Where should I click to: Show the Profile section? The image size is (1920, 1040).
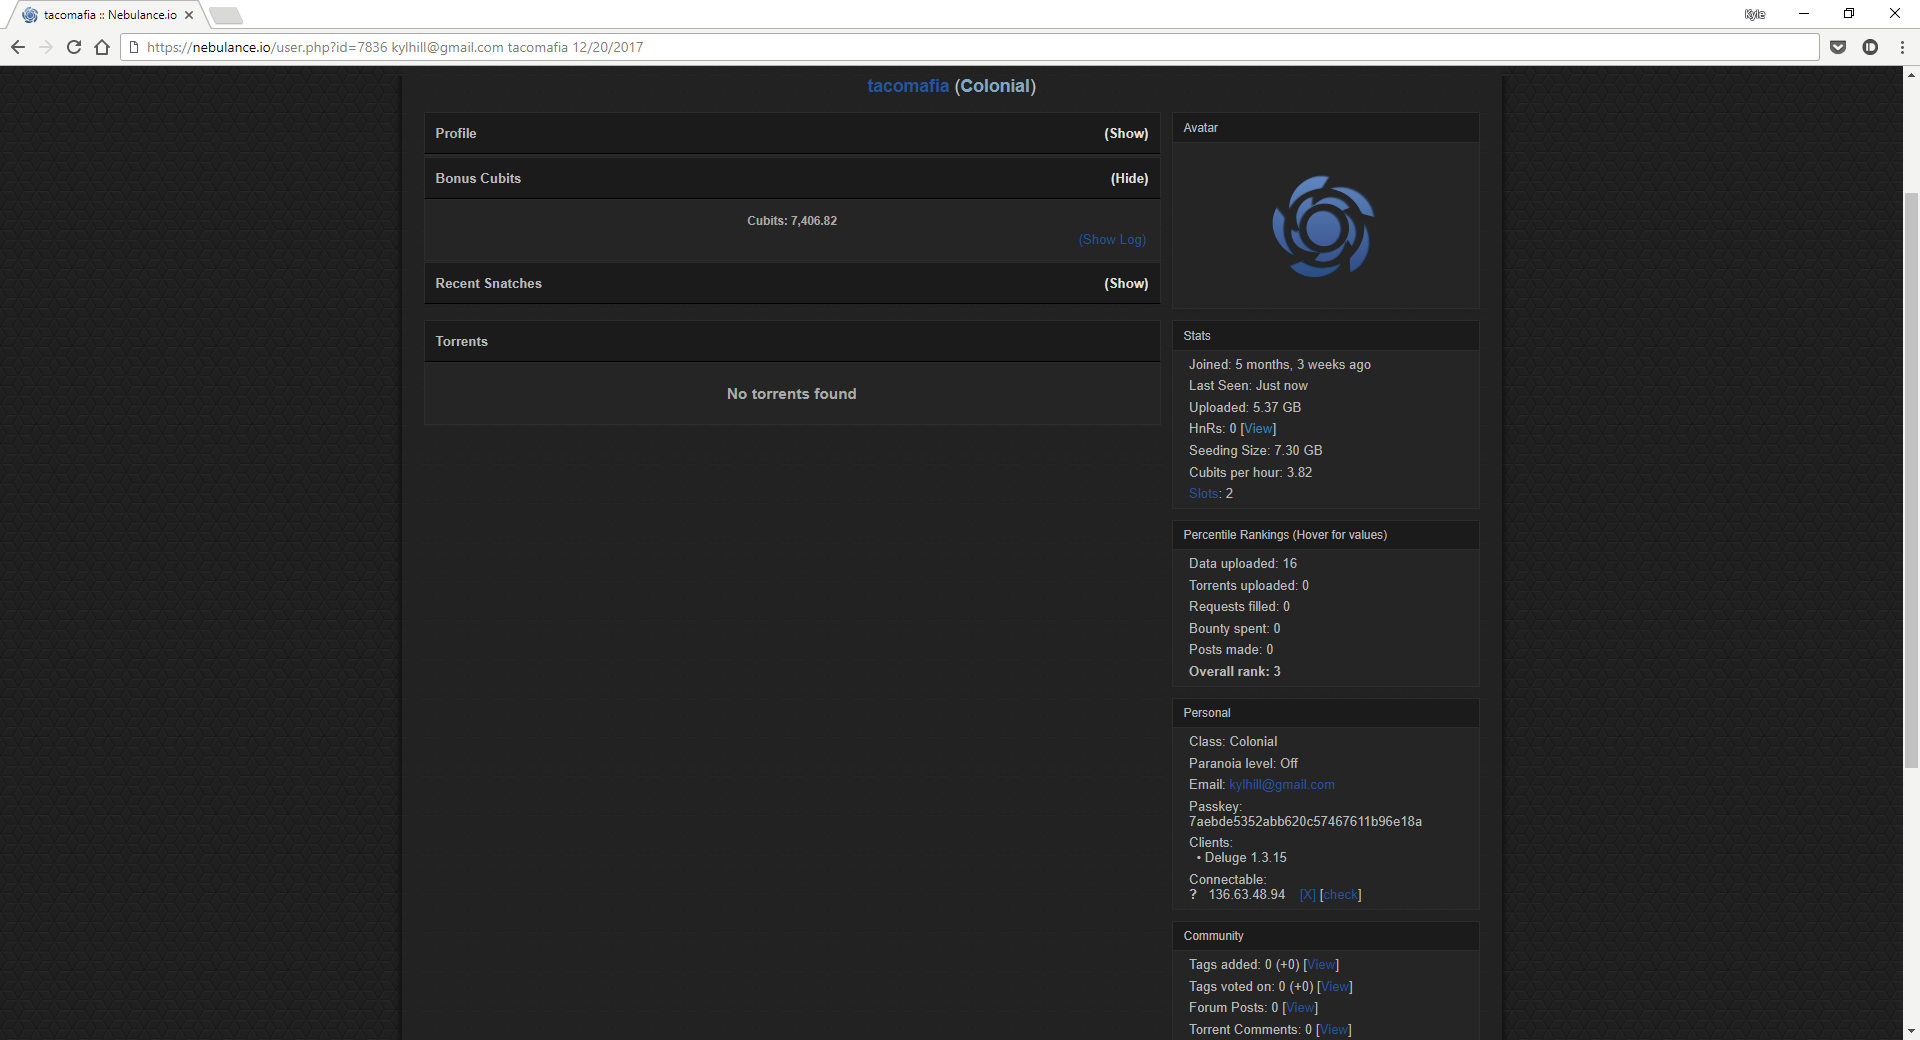pyautogui.click(x=1126, y=134)
